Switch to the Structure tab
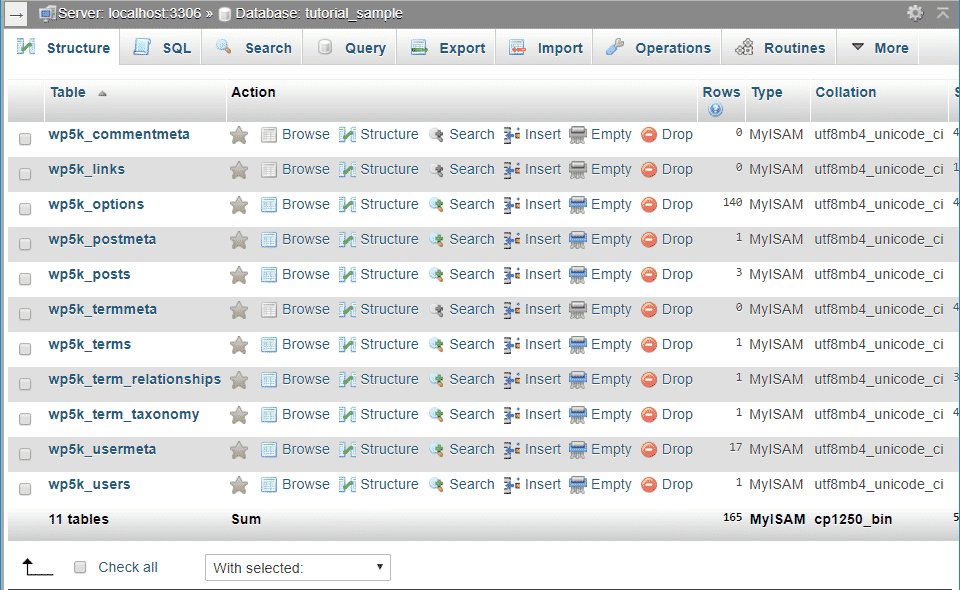Screen dimensions: 960x590 pyautogui.click(x=63, y=48)
